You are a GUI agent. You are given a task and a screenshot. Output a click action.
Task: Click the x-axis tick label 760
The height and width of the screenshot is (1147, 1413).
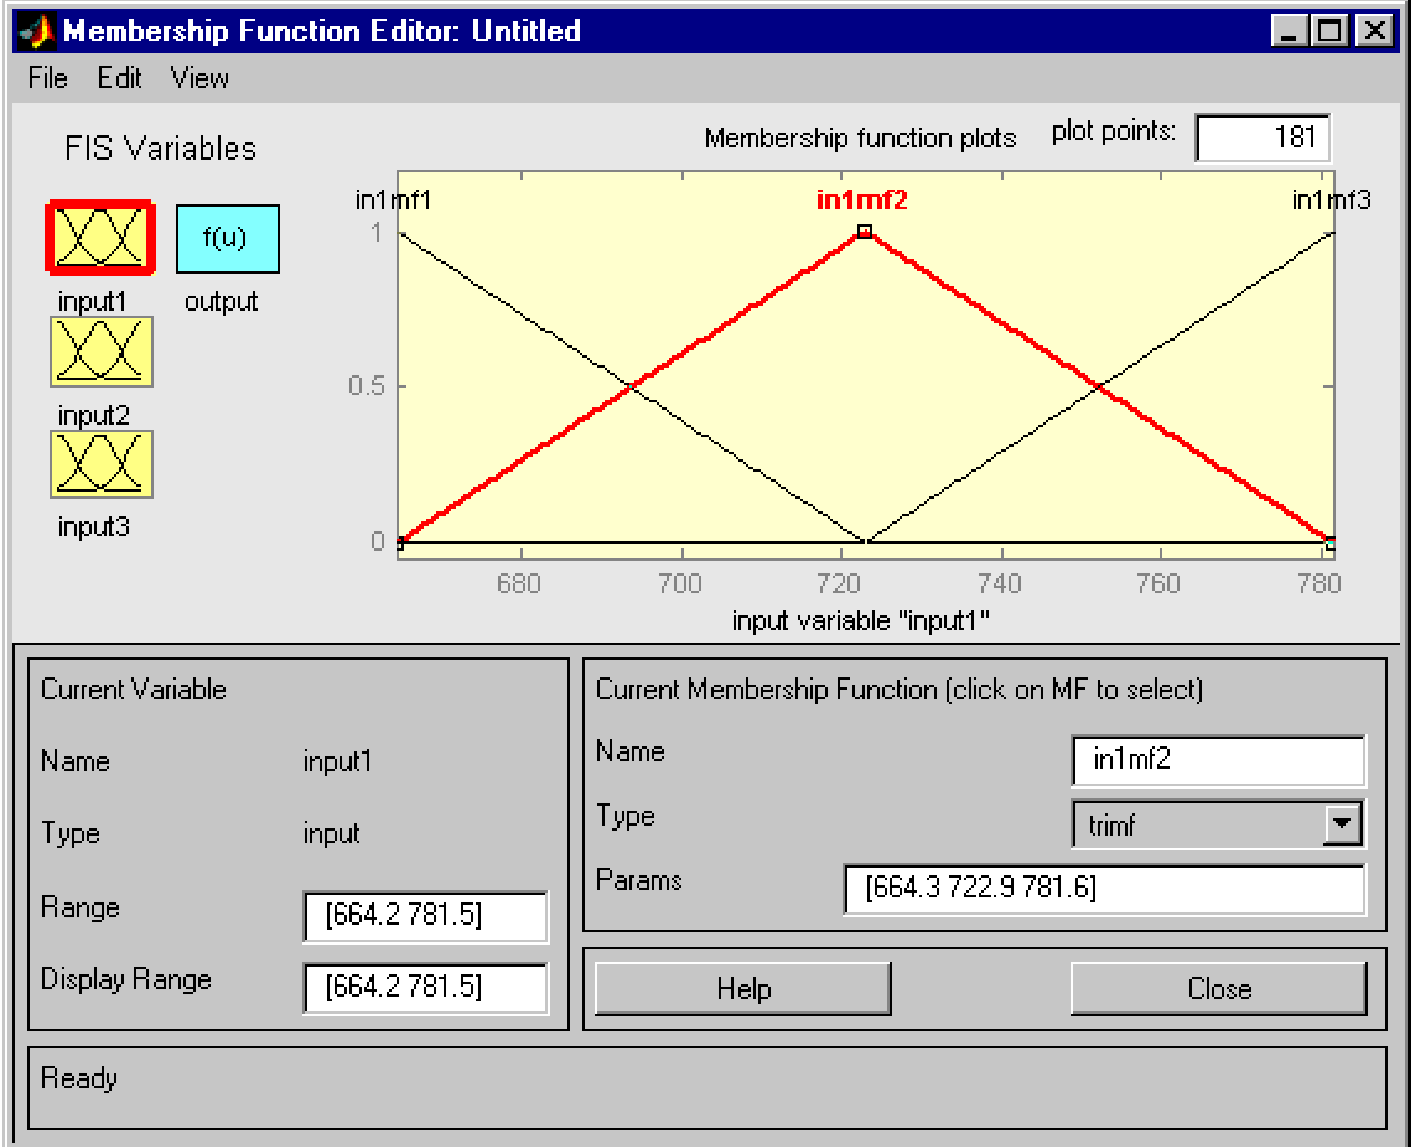click(x=1159, y=583)
